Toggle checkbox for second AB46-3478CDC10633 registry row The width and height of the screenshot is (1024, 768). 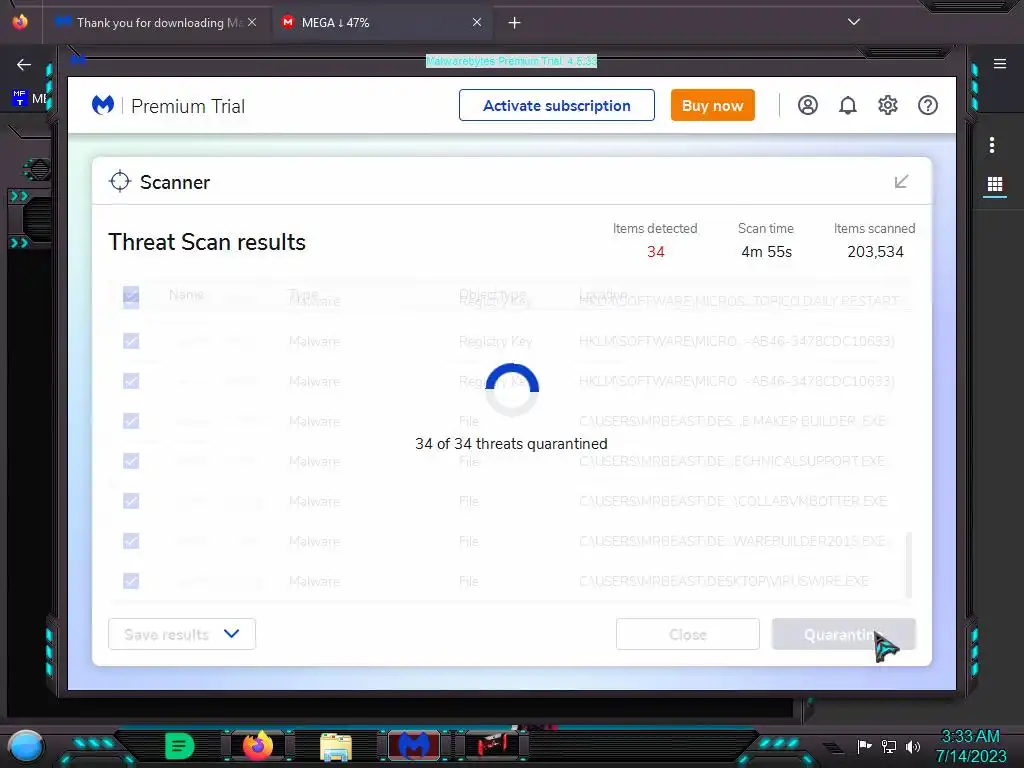[131, 381]
